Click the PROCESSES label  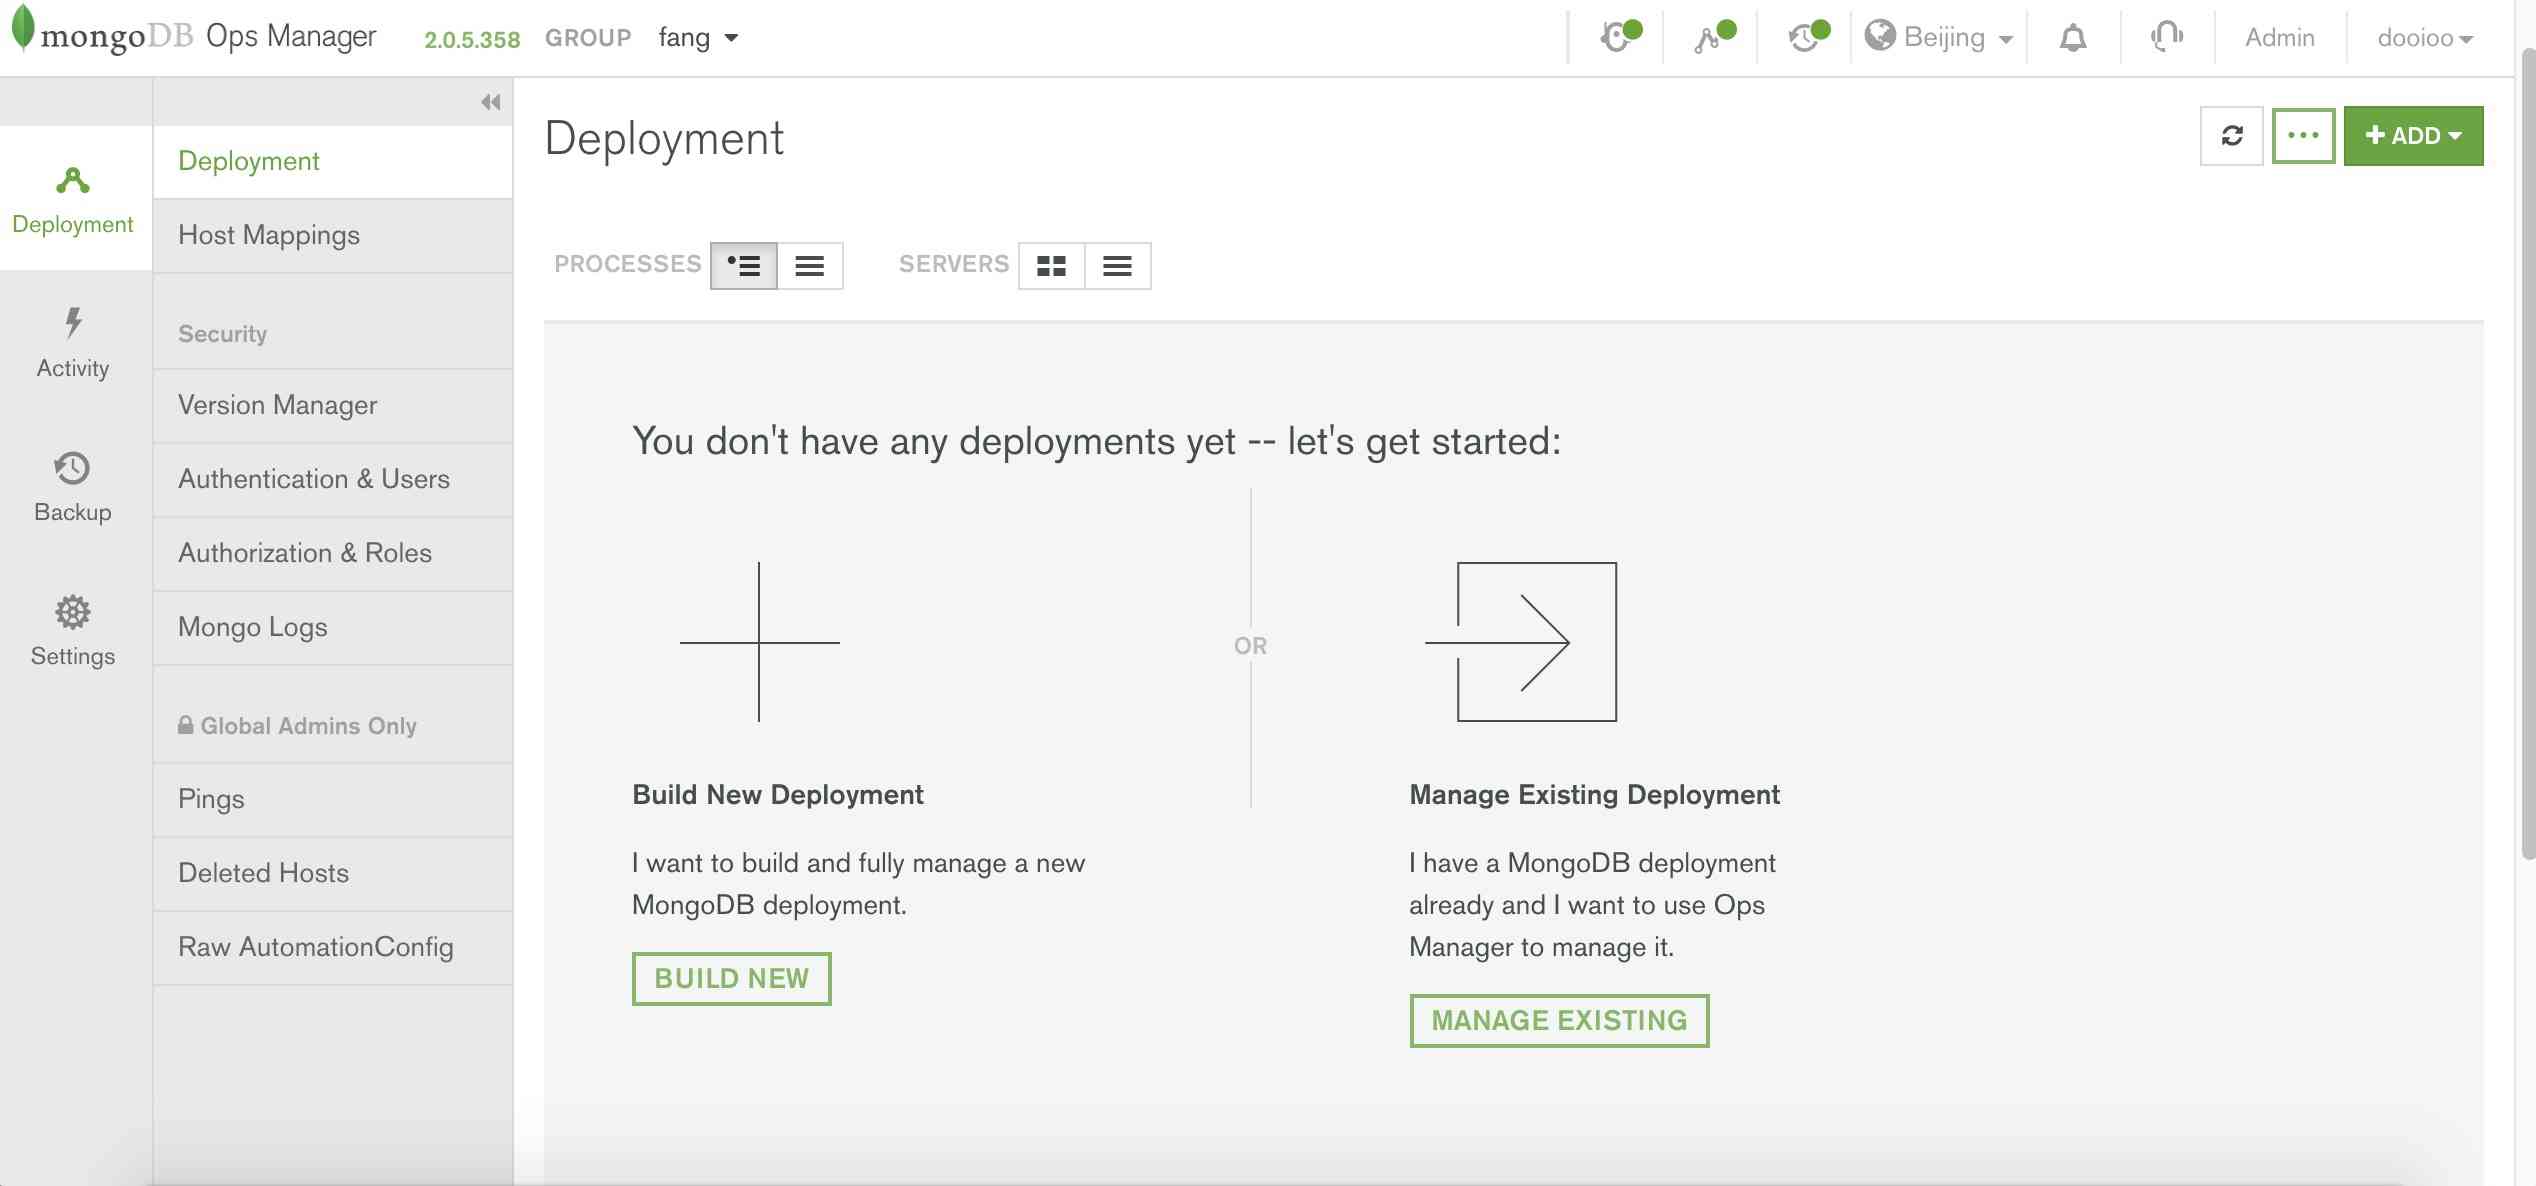[x=628, y=264]
